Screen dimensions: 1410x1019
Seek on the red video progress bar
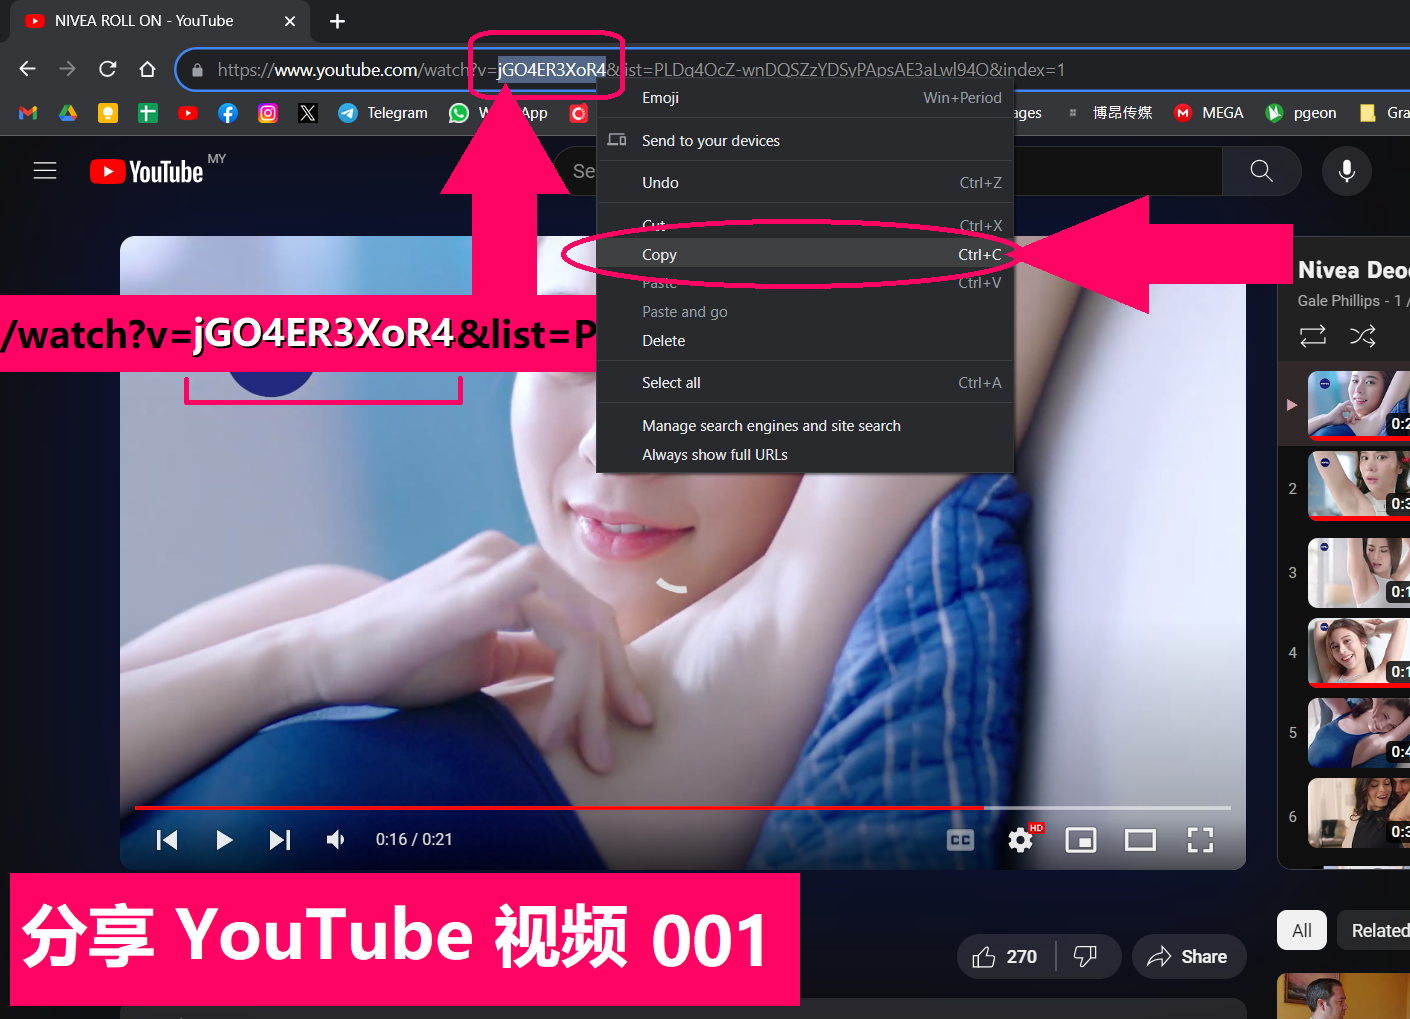tap(683, 807)
